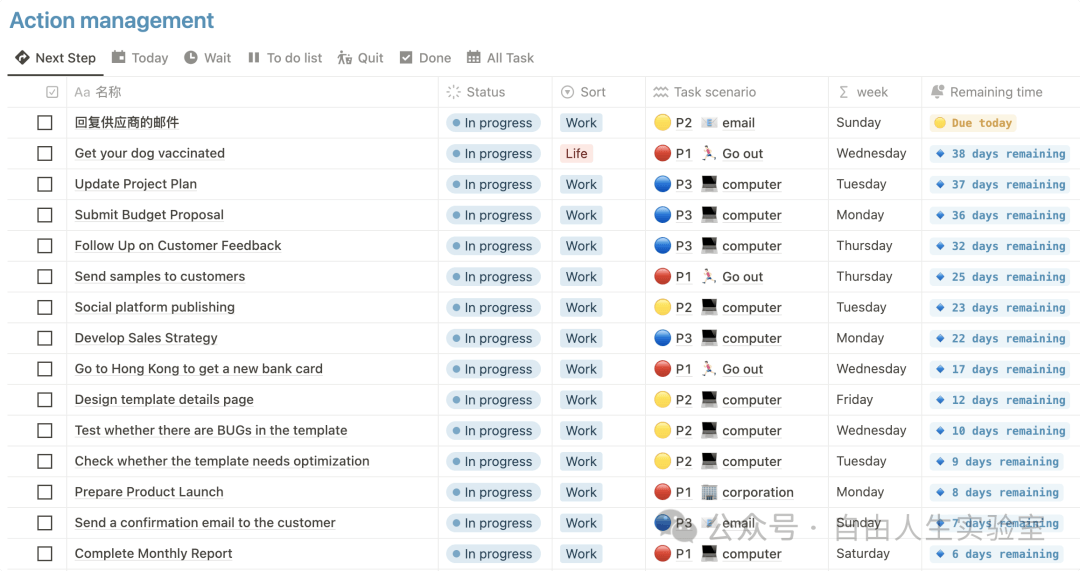The width and height of the screenshot is (1080, 571).
Task: Click the Due today badge
Action: (973, 123)
